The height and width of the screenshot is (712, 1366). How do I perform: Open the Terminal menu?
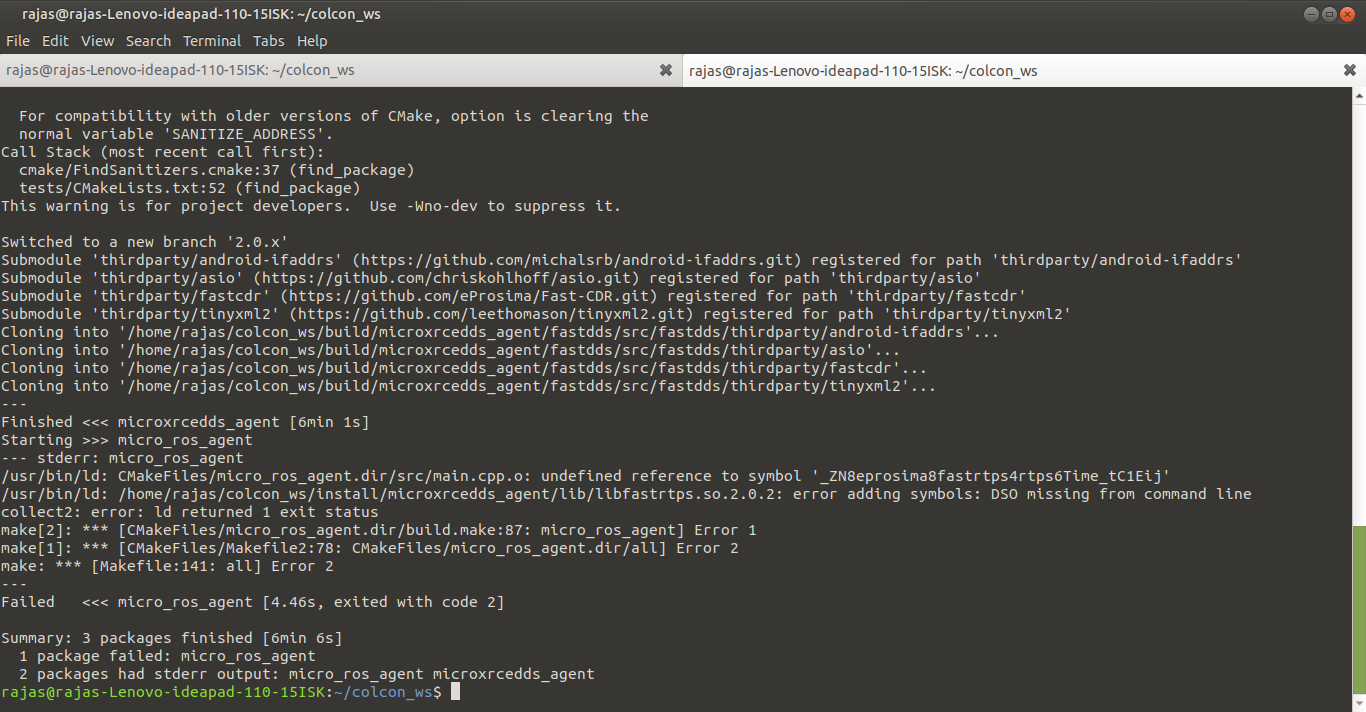pyautogui.click(x=211, y=41)
